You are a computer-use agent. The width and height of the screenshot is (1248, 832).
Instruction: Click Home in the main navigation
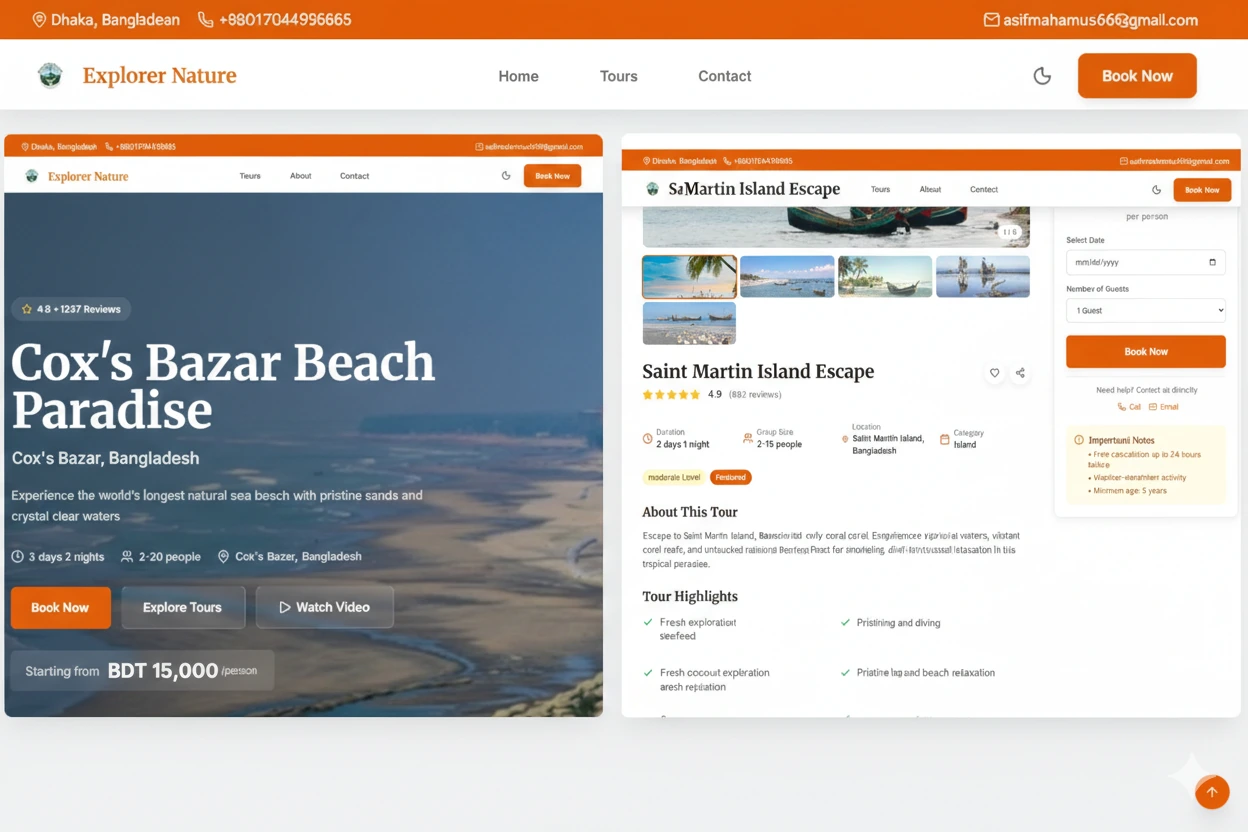coord(518,76)
